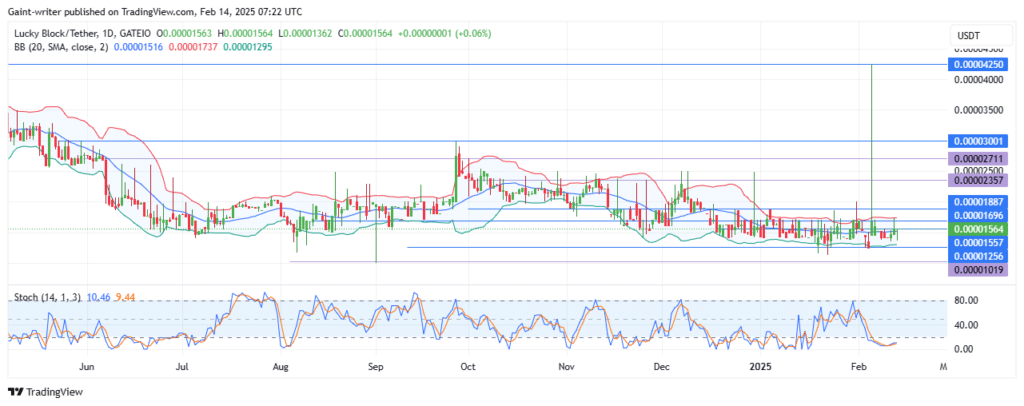Click the Sep label on time axis
The width and height of the screenshot is (1024, 406).
(376, 367)
